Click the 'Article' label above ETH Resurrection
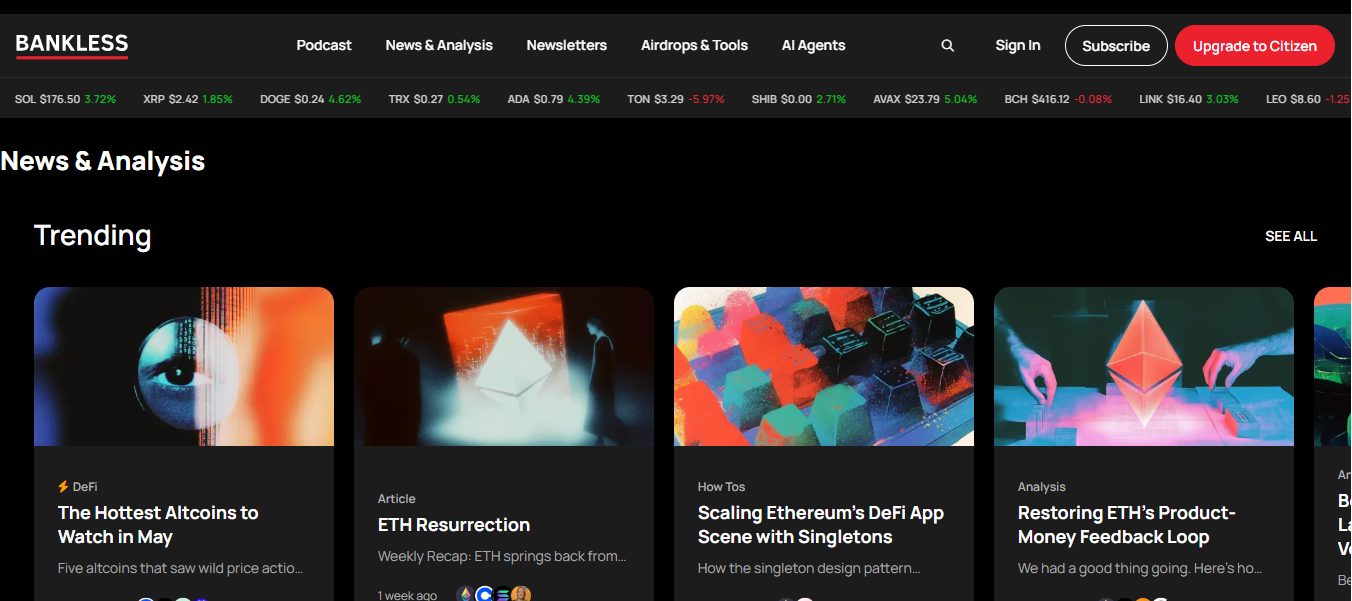Image resolution: width=1352 pixels, height=601 pixels. [397, 499]
